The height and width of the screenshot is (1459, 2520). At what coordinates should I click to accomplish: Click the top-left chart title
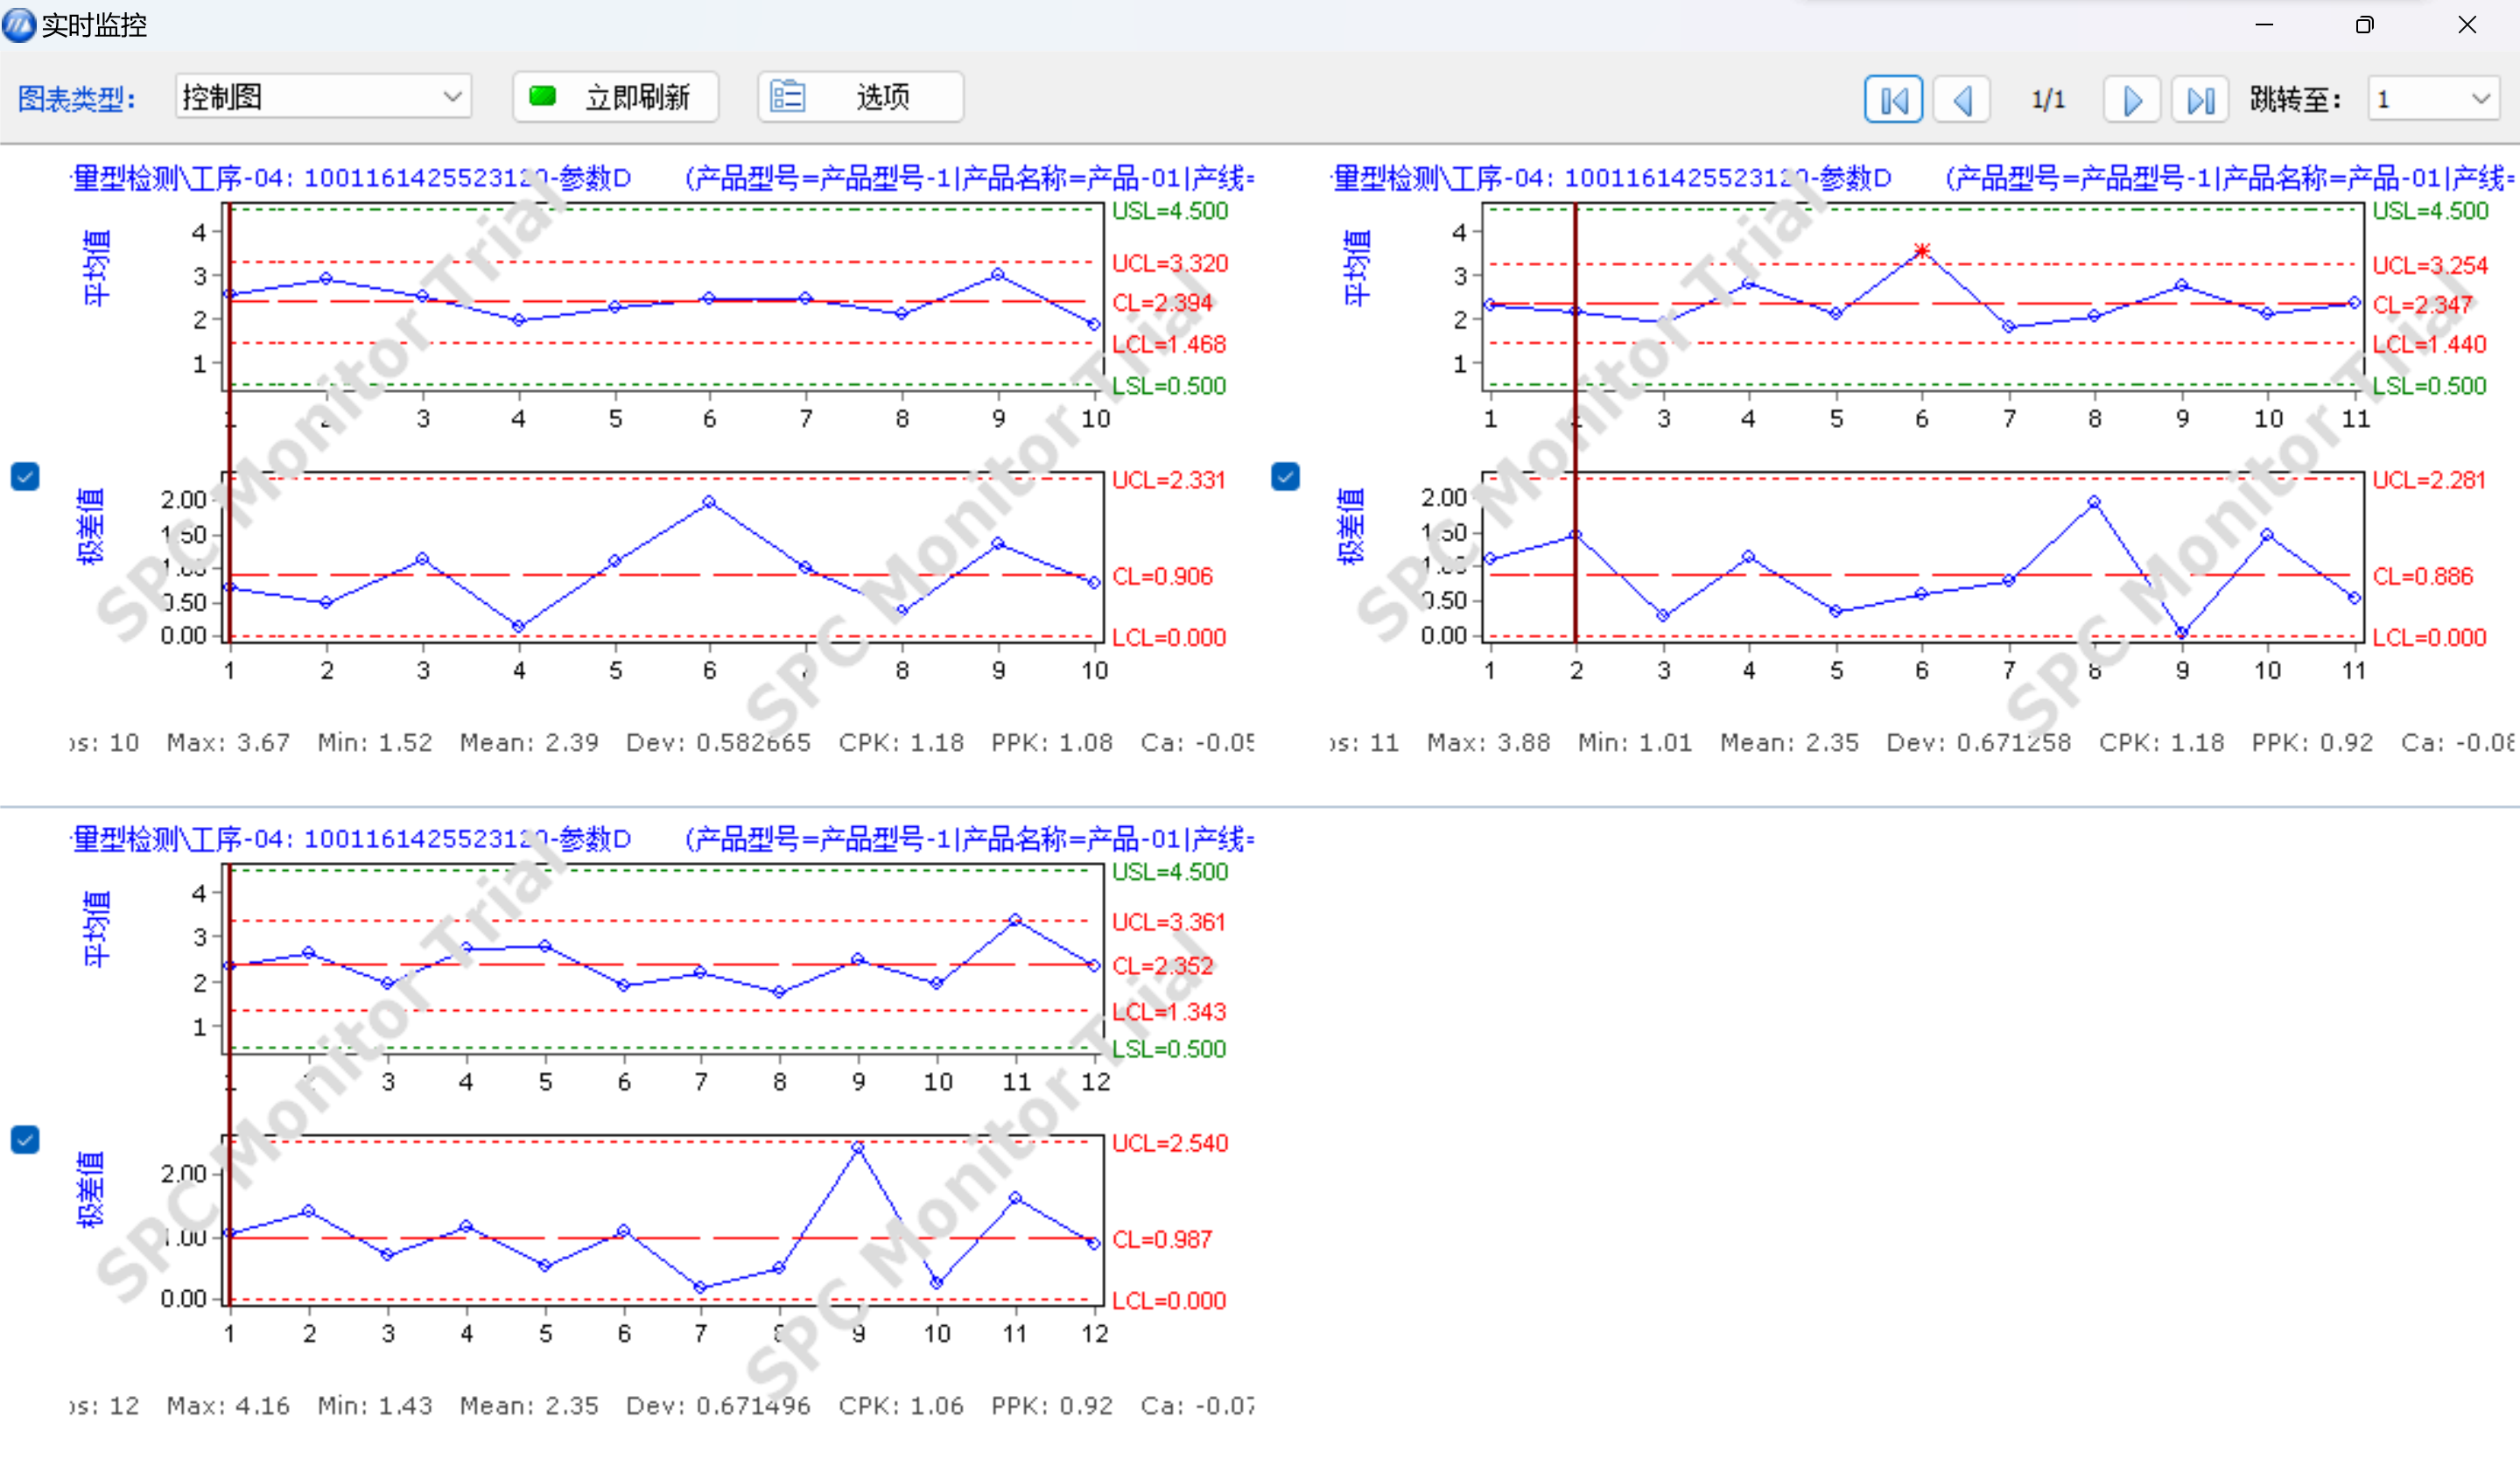[350, 178]
